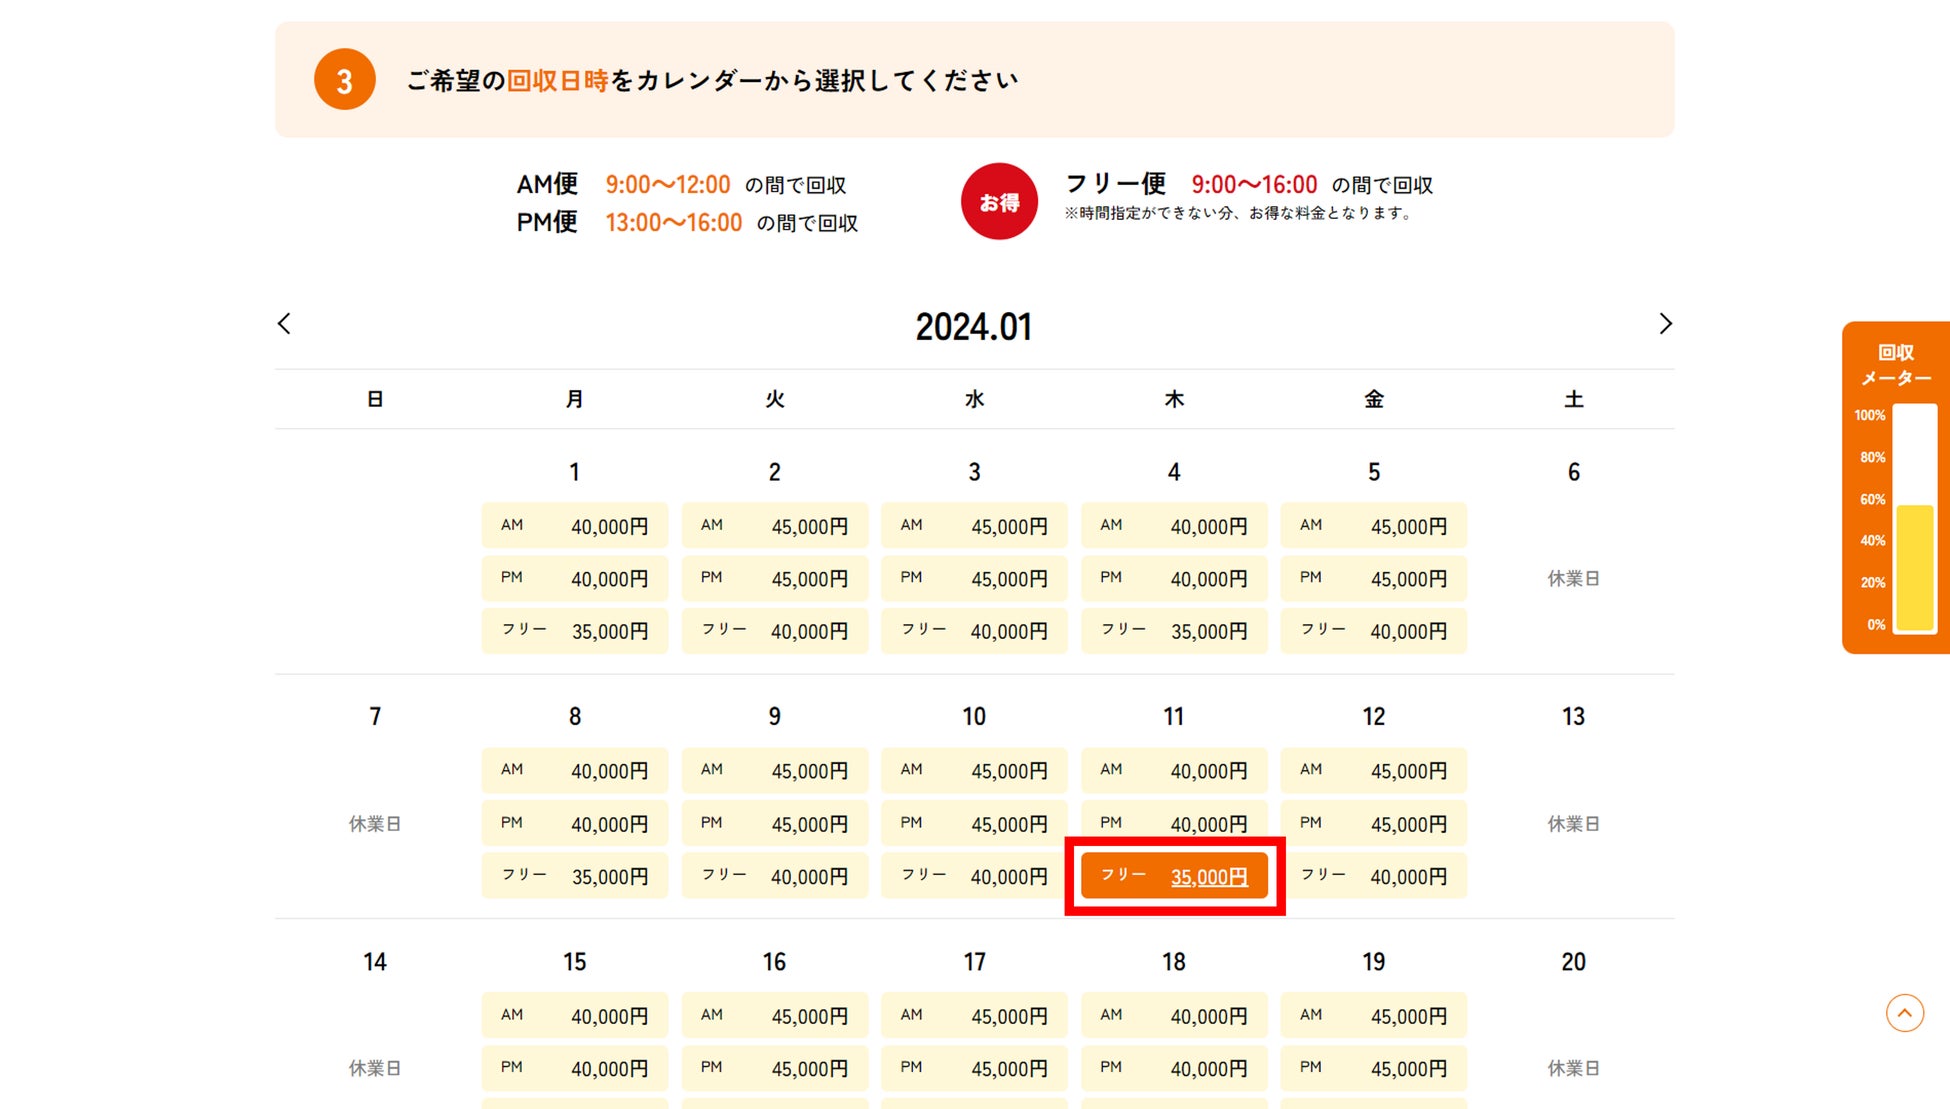Pick PM 45,000円 slot on the 5th
The width and height of the screenshot is (1950, 1109).
coord(1373,579)
